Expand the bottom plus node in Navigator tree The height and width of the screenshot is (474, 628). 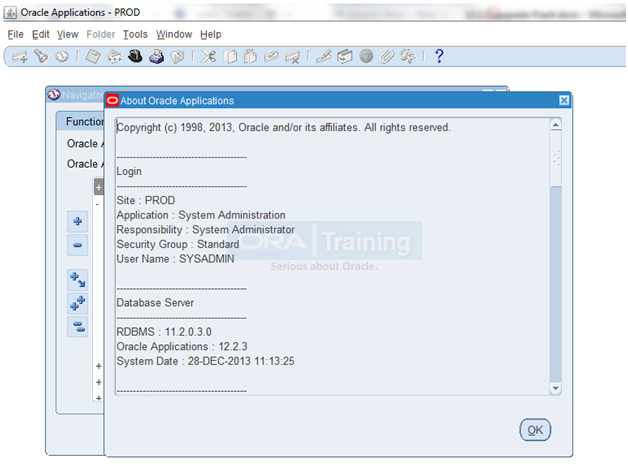(99, 398)
